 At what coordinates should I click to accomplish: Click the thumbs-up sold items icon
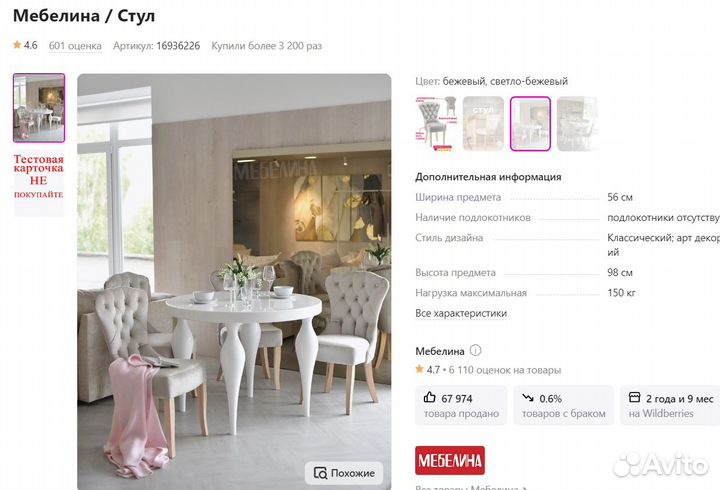coord(429,397)
